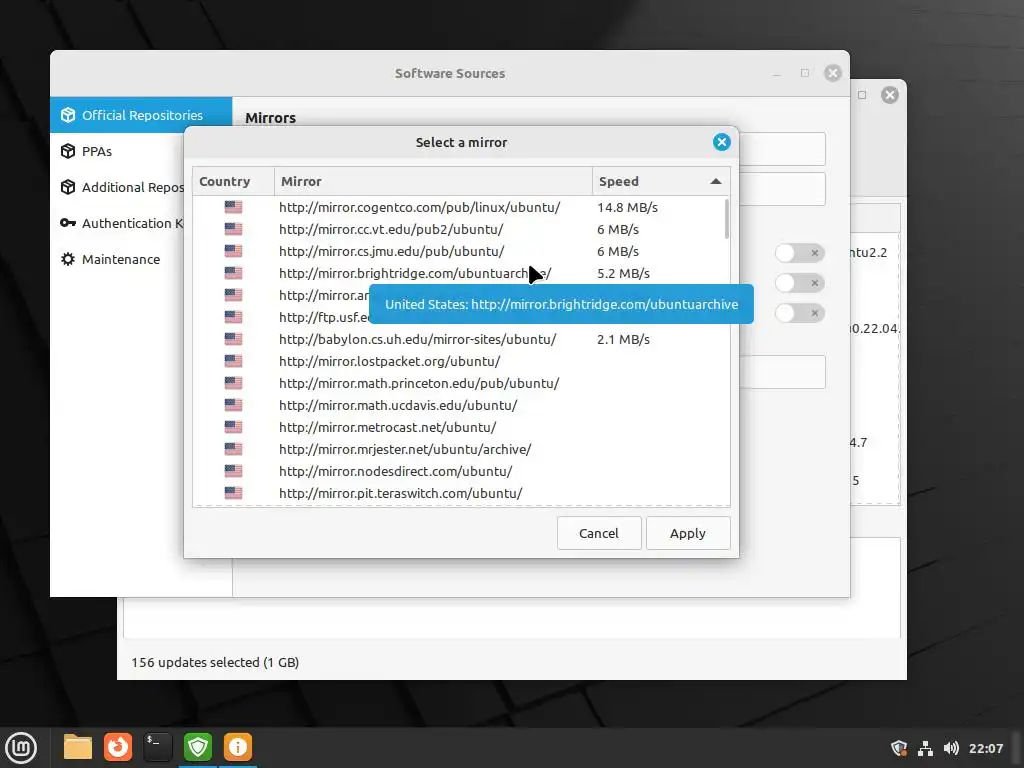The height and width of the screenshot is (768, 1024).
Task: Click the first mirror field in Software Sources
Action: [782, 149]
